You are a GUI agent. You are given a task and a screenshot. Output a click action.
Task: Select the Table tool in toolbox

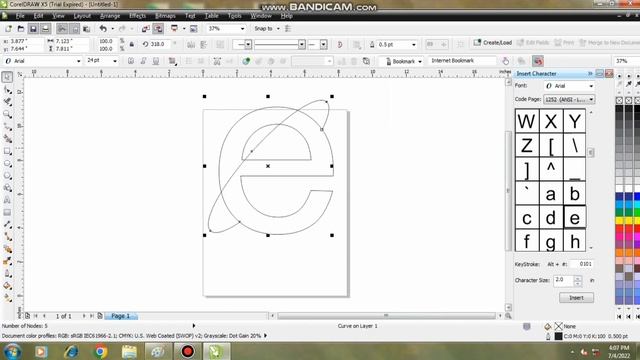7,212
